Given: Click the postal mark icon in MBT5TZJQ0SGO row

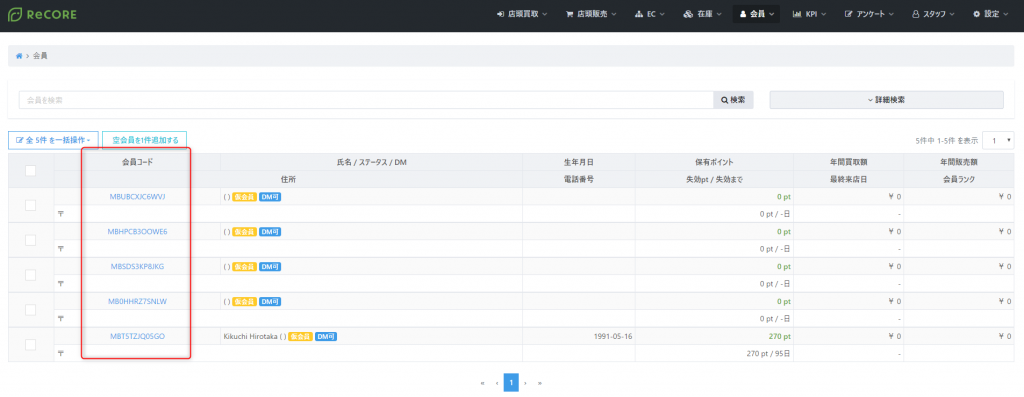Looking at the screenshot, I should (61, 353).
